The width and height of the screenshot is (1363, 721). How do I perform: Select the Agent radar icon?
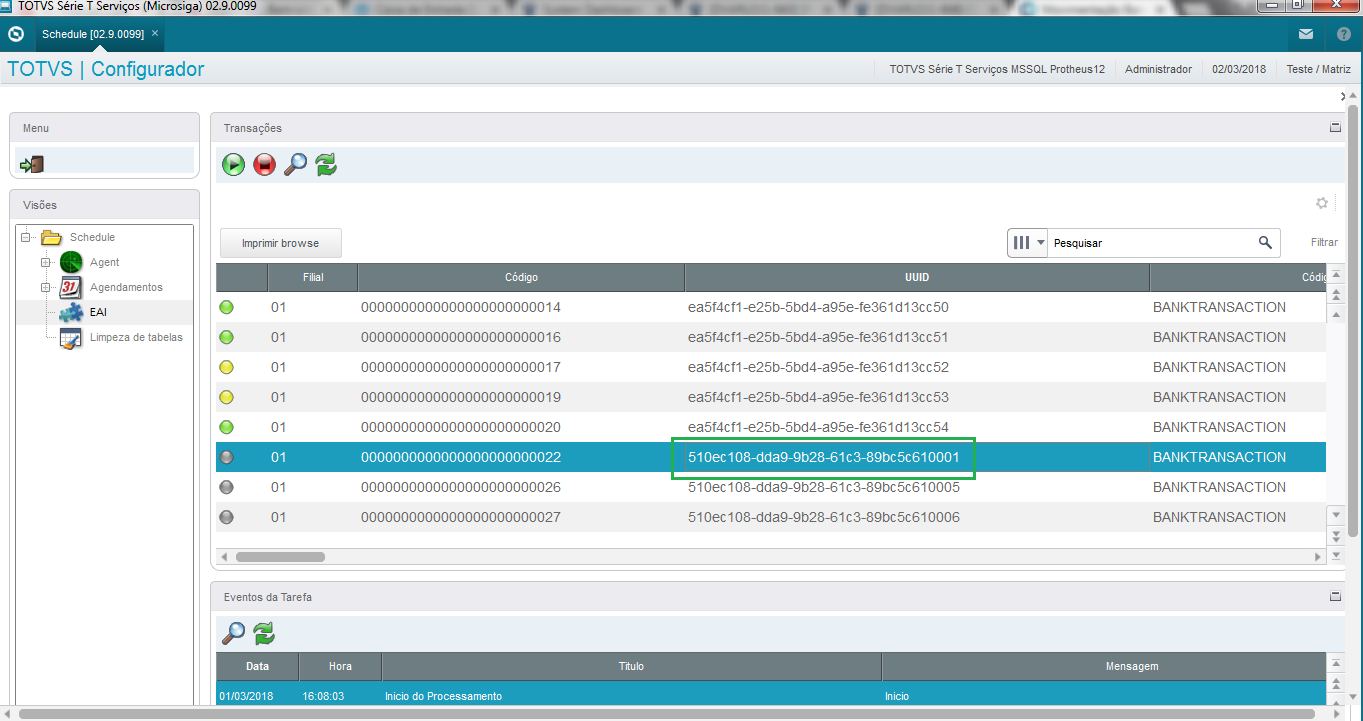[x=71, y=262]
